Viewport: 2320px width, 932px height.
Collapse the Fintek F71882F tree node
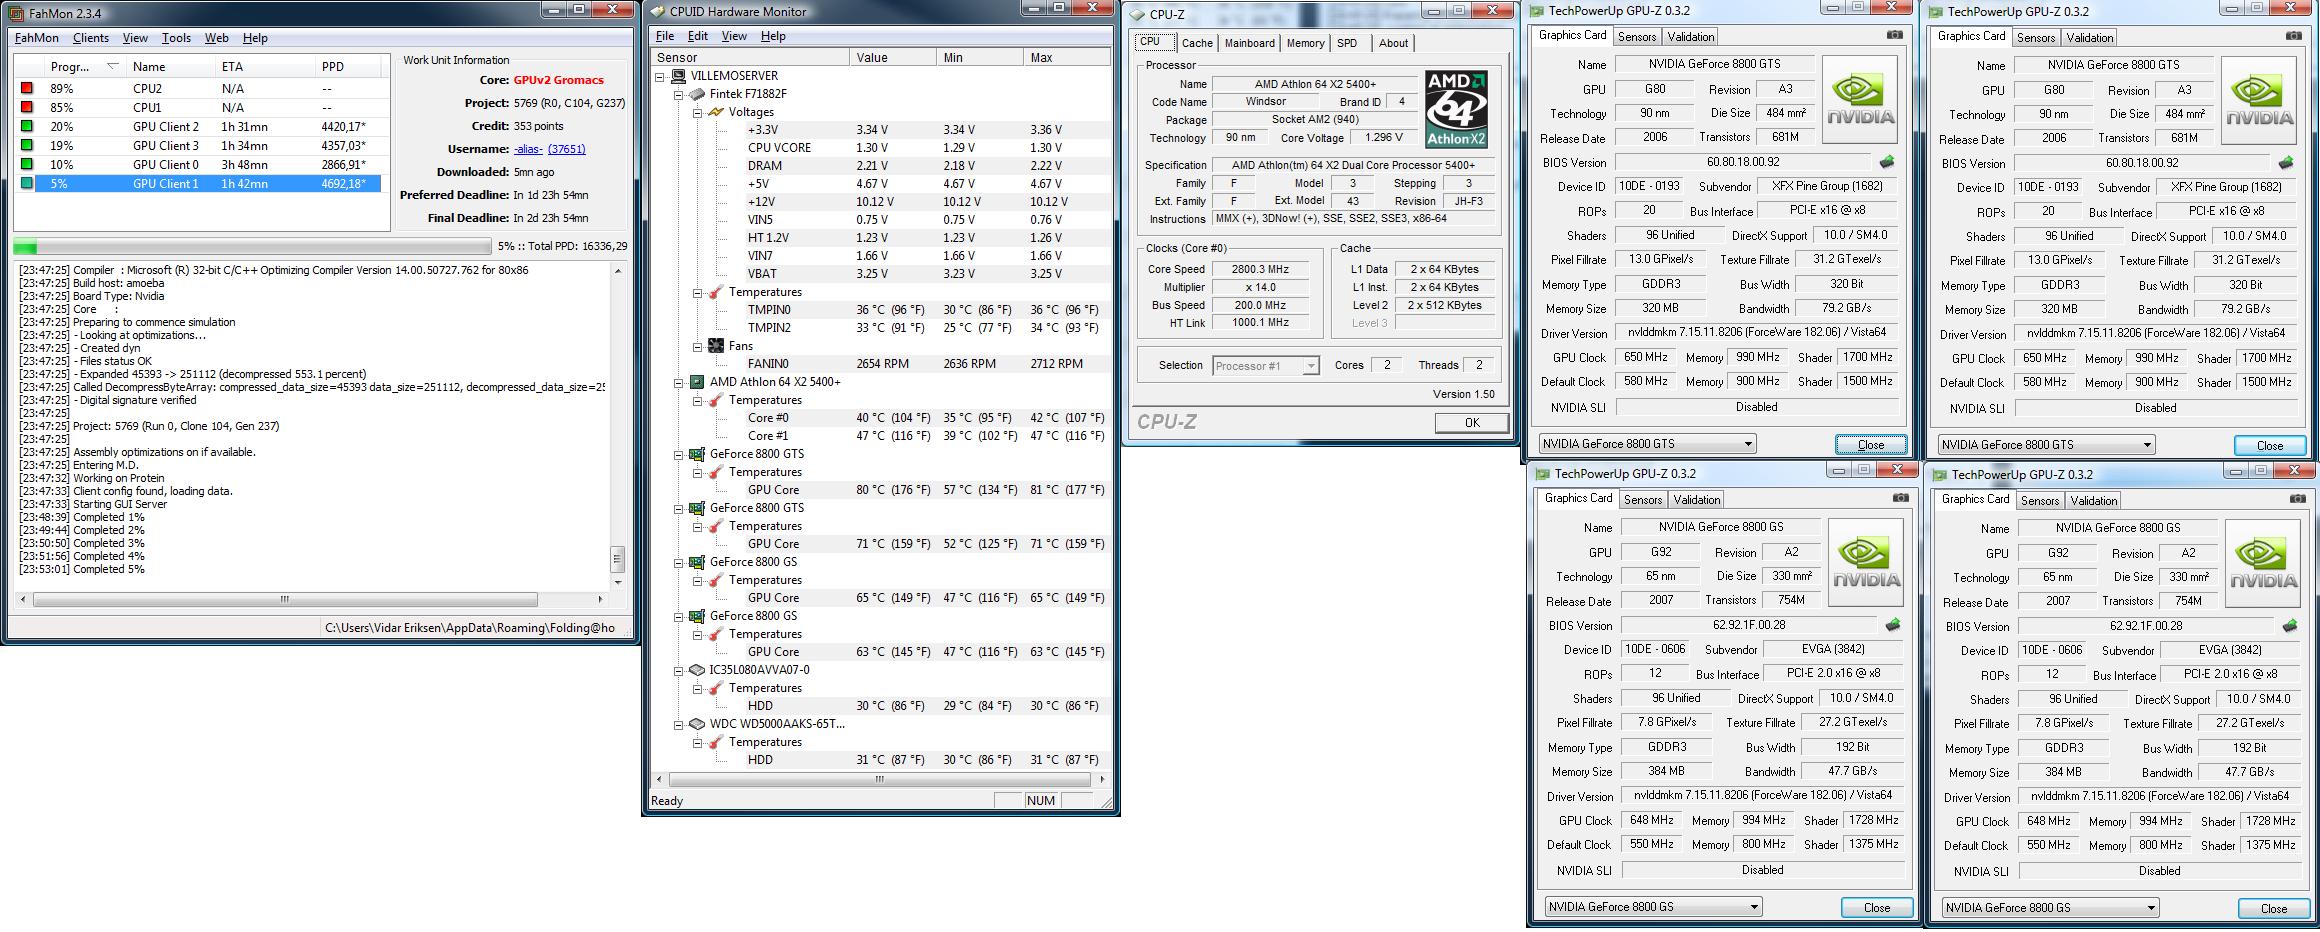pyautogui.click(x=679, y=94)
